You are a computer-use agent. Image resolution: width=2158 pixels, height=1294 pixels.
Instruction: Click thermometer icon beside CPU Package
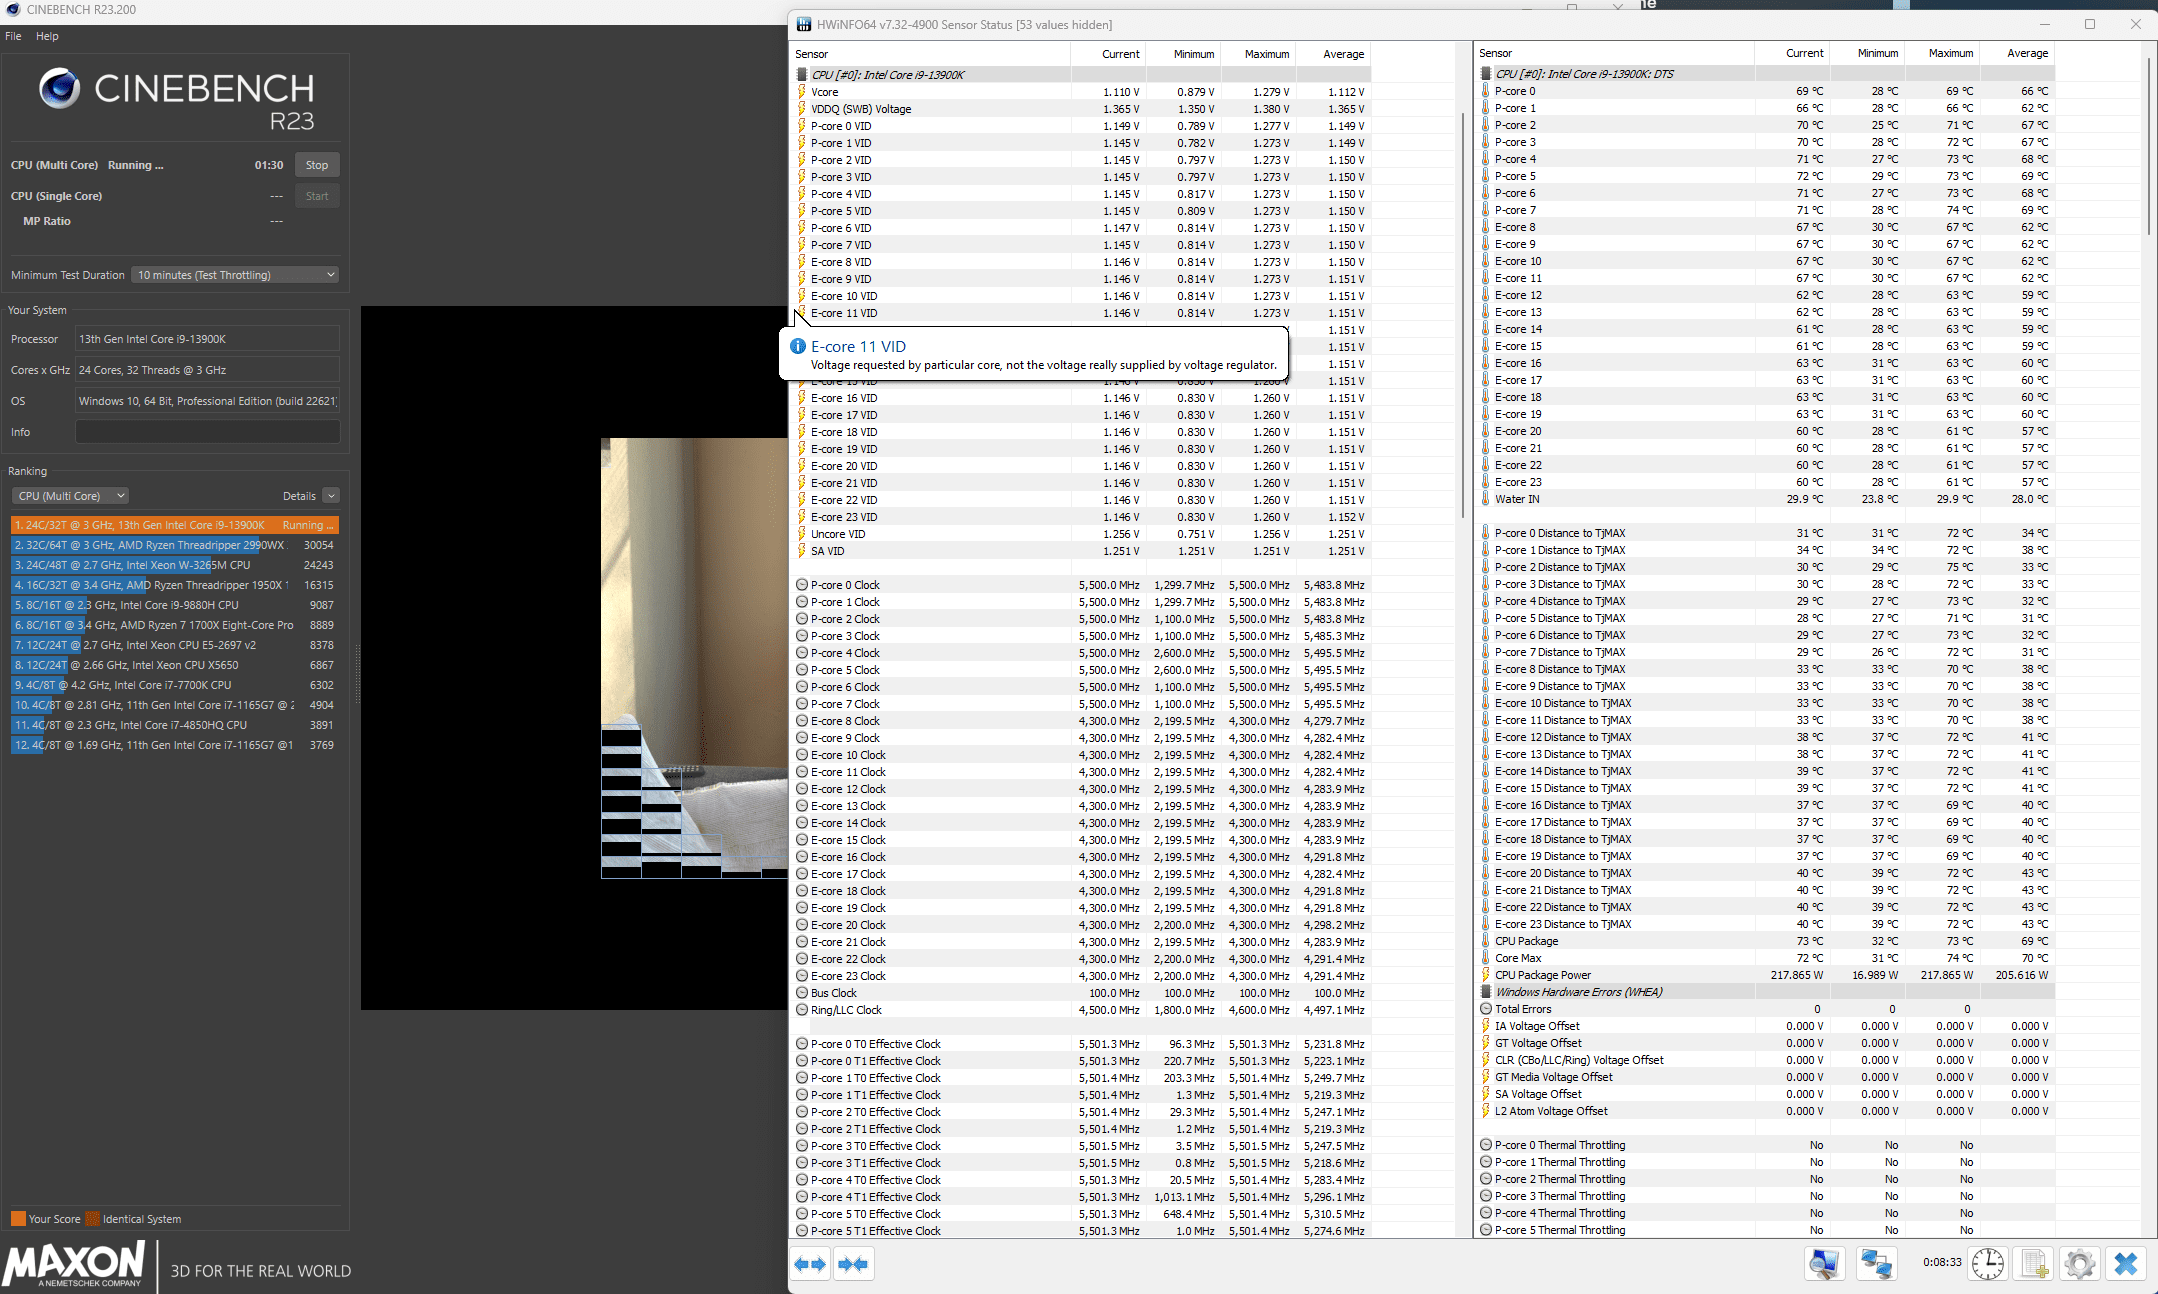click(1485, 941)
